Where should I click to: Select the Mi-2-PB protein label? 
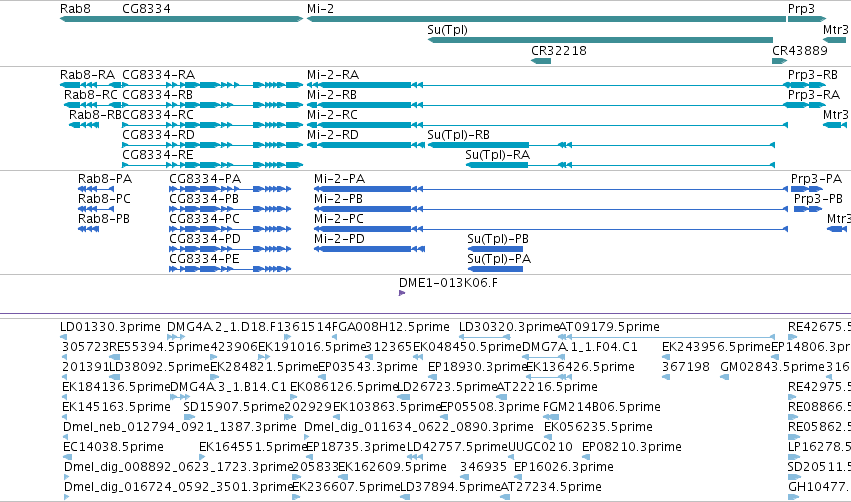[x=338, y=199]
